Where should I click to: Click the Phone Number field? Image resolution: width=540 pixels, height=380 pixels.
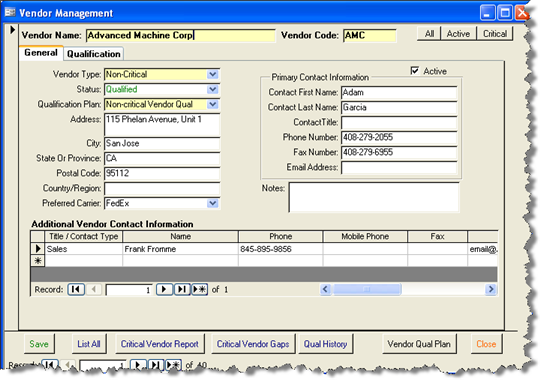coord(399,137)
